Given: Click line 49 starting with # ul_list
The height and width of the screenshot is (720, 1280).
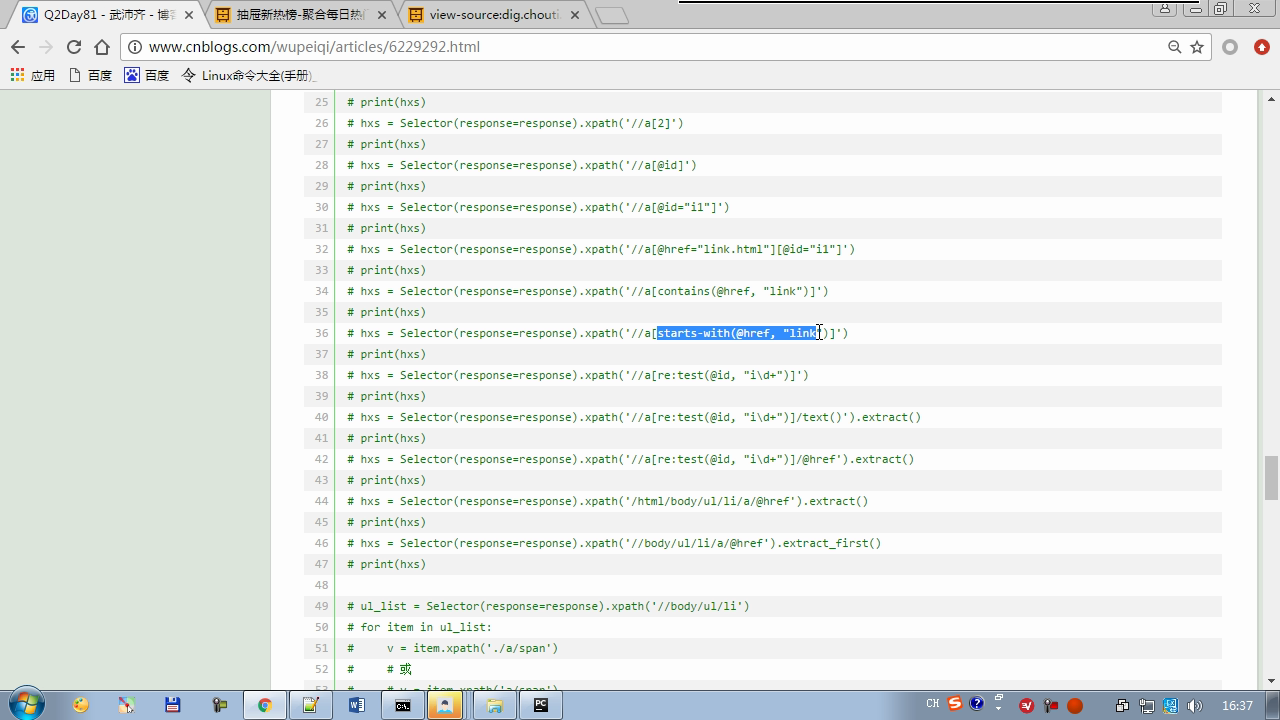Looking at the screenshot, I should [548, 606].
